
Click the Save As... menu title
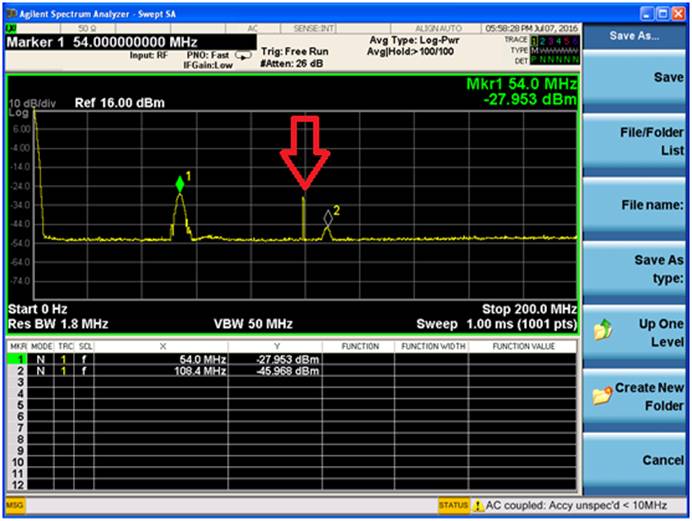pos(634,36)
